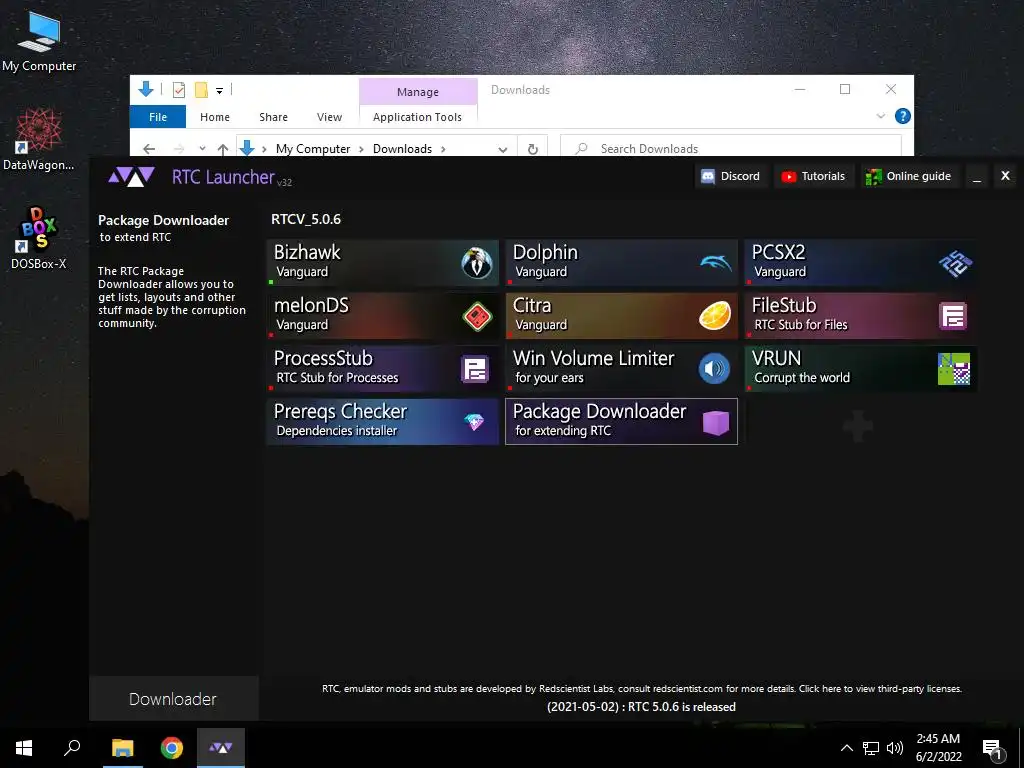Open File Explorer from taskbar

122,748
